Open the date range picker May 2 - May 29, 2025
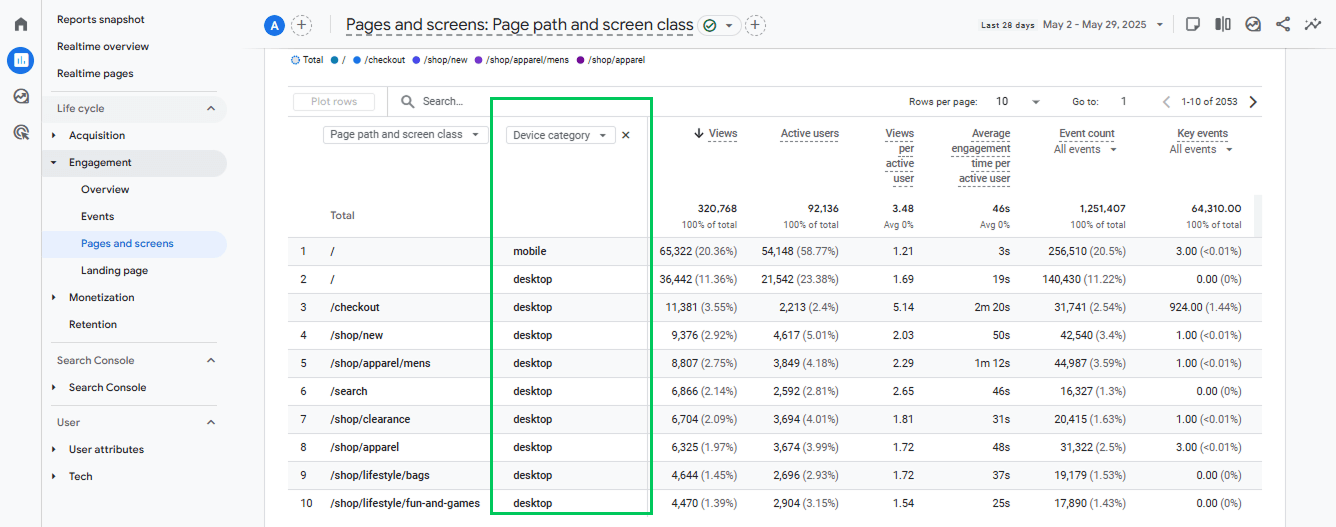The image size is (1336, 527). (x=1102, y=24)
